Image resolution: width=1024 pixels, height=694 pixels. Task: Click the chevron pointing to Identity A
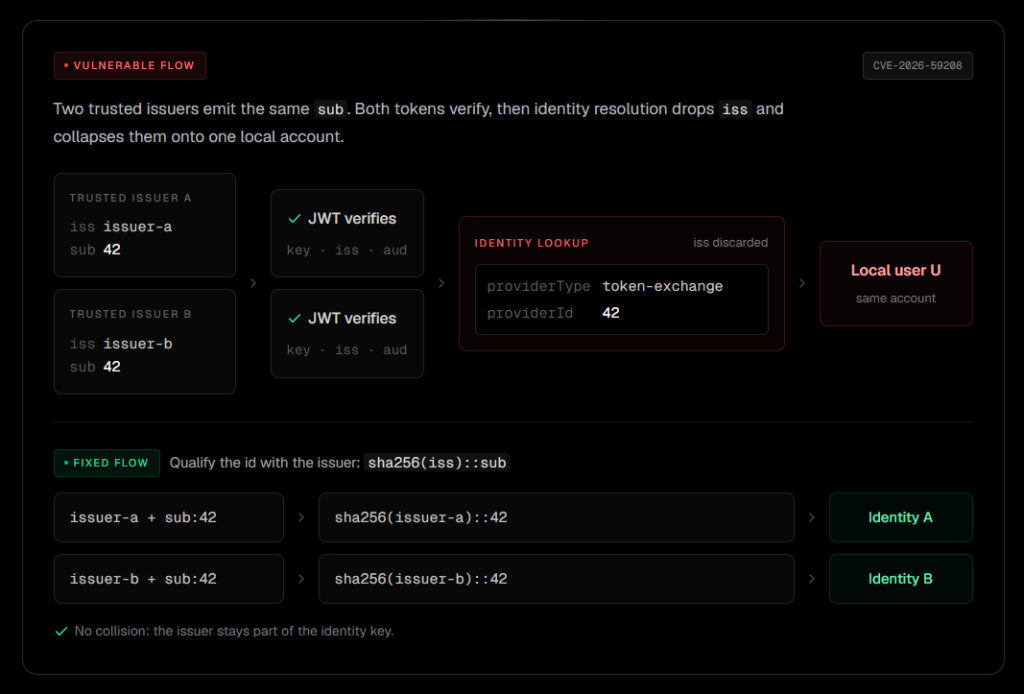(812, 517)
